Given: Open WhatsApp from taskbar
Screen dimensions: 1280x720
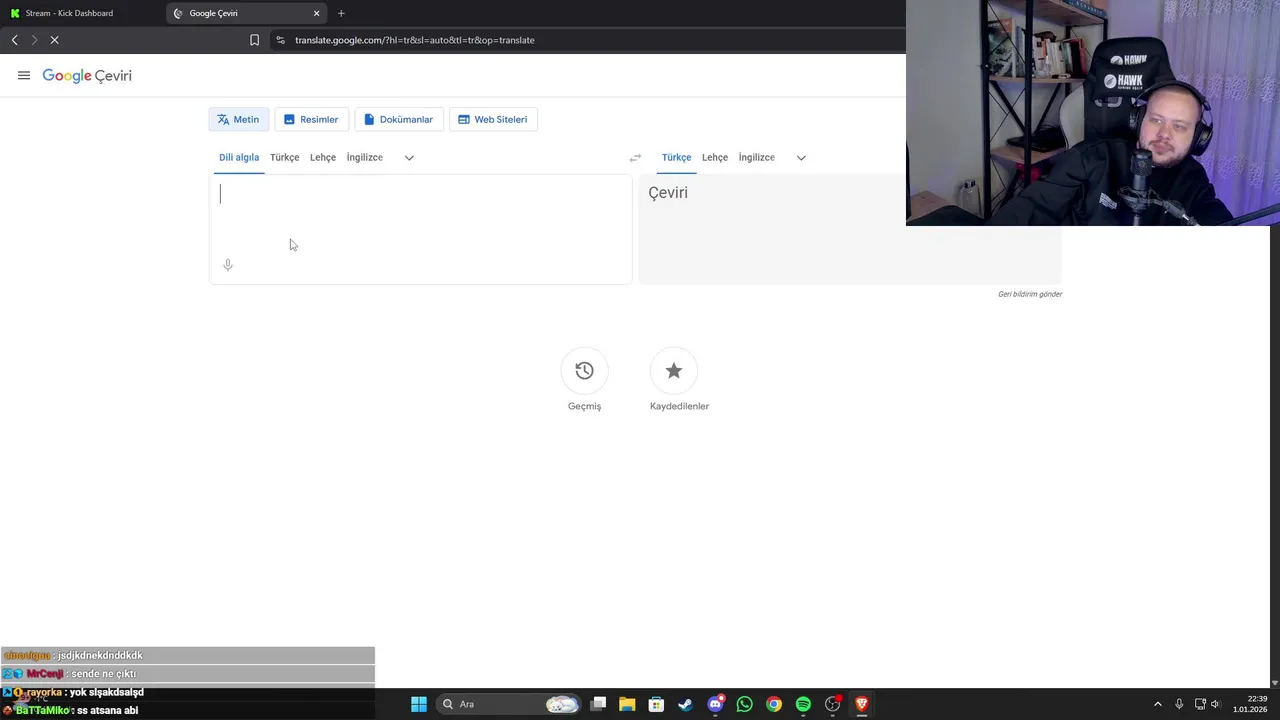Looking at the screenshot, I should pyautogui.click(x=744, y=704).
